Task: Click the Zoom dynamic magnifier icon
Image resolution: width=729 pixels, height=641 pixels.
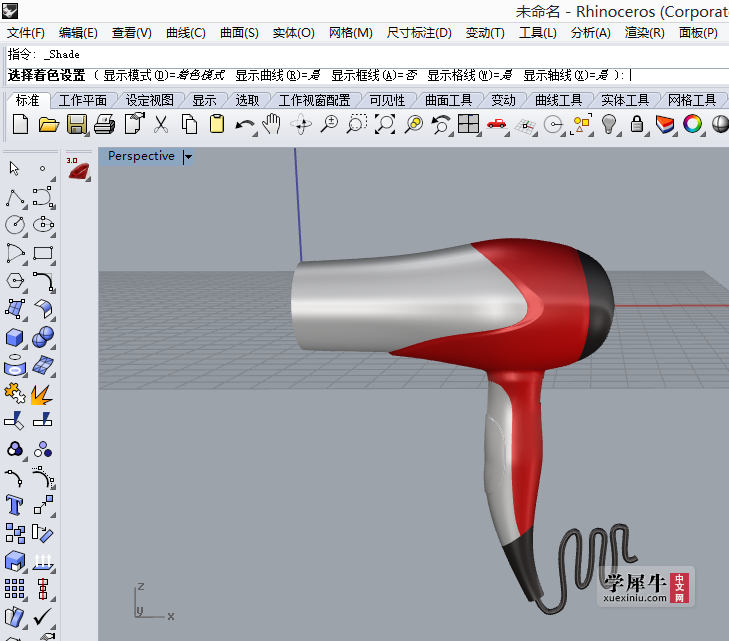Action: pyautogui.click(x=329, y=125)
